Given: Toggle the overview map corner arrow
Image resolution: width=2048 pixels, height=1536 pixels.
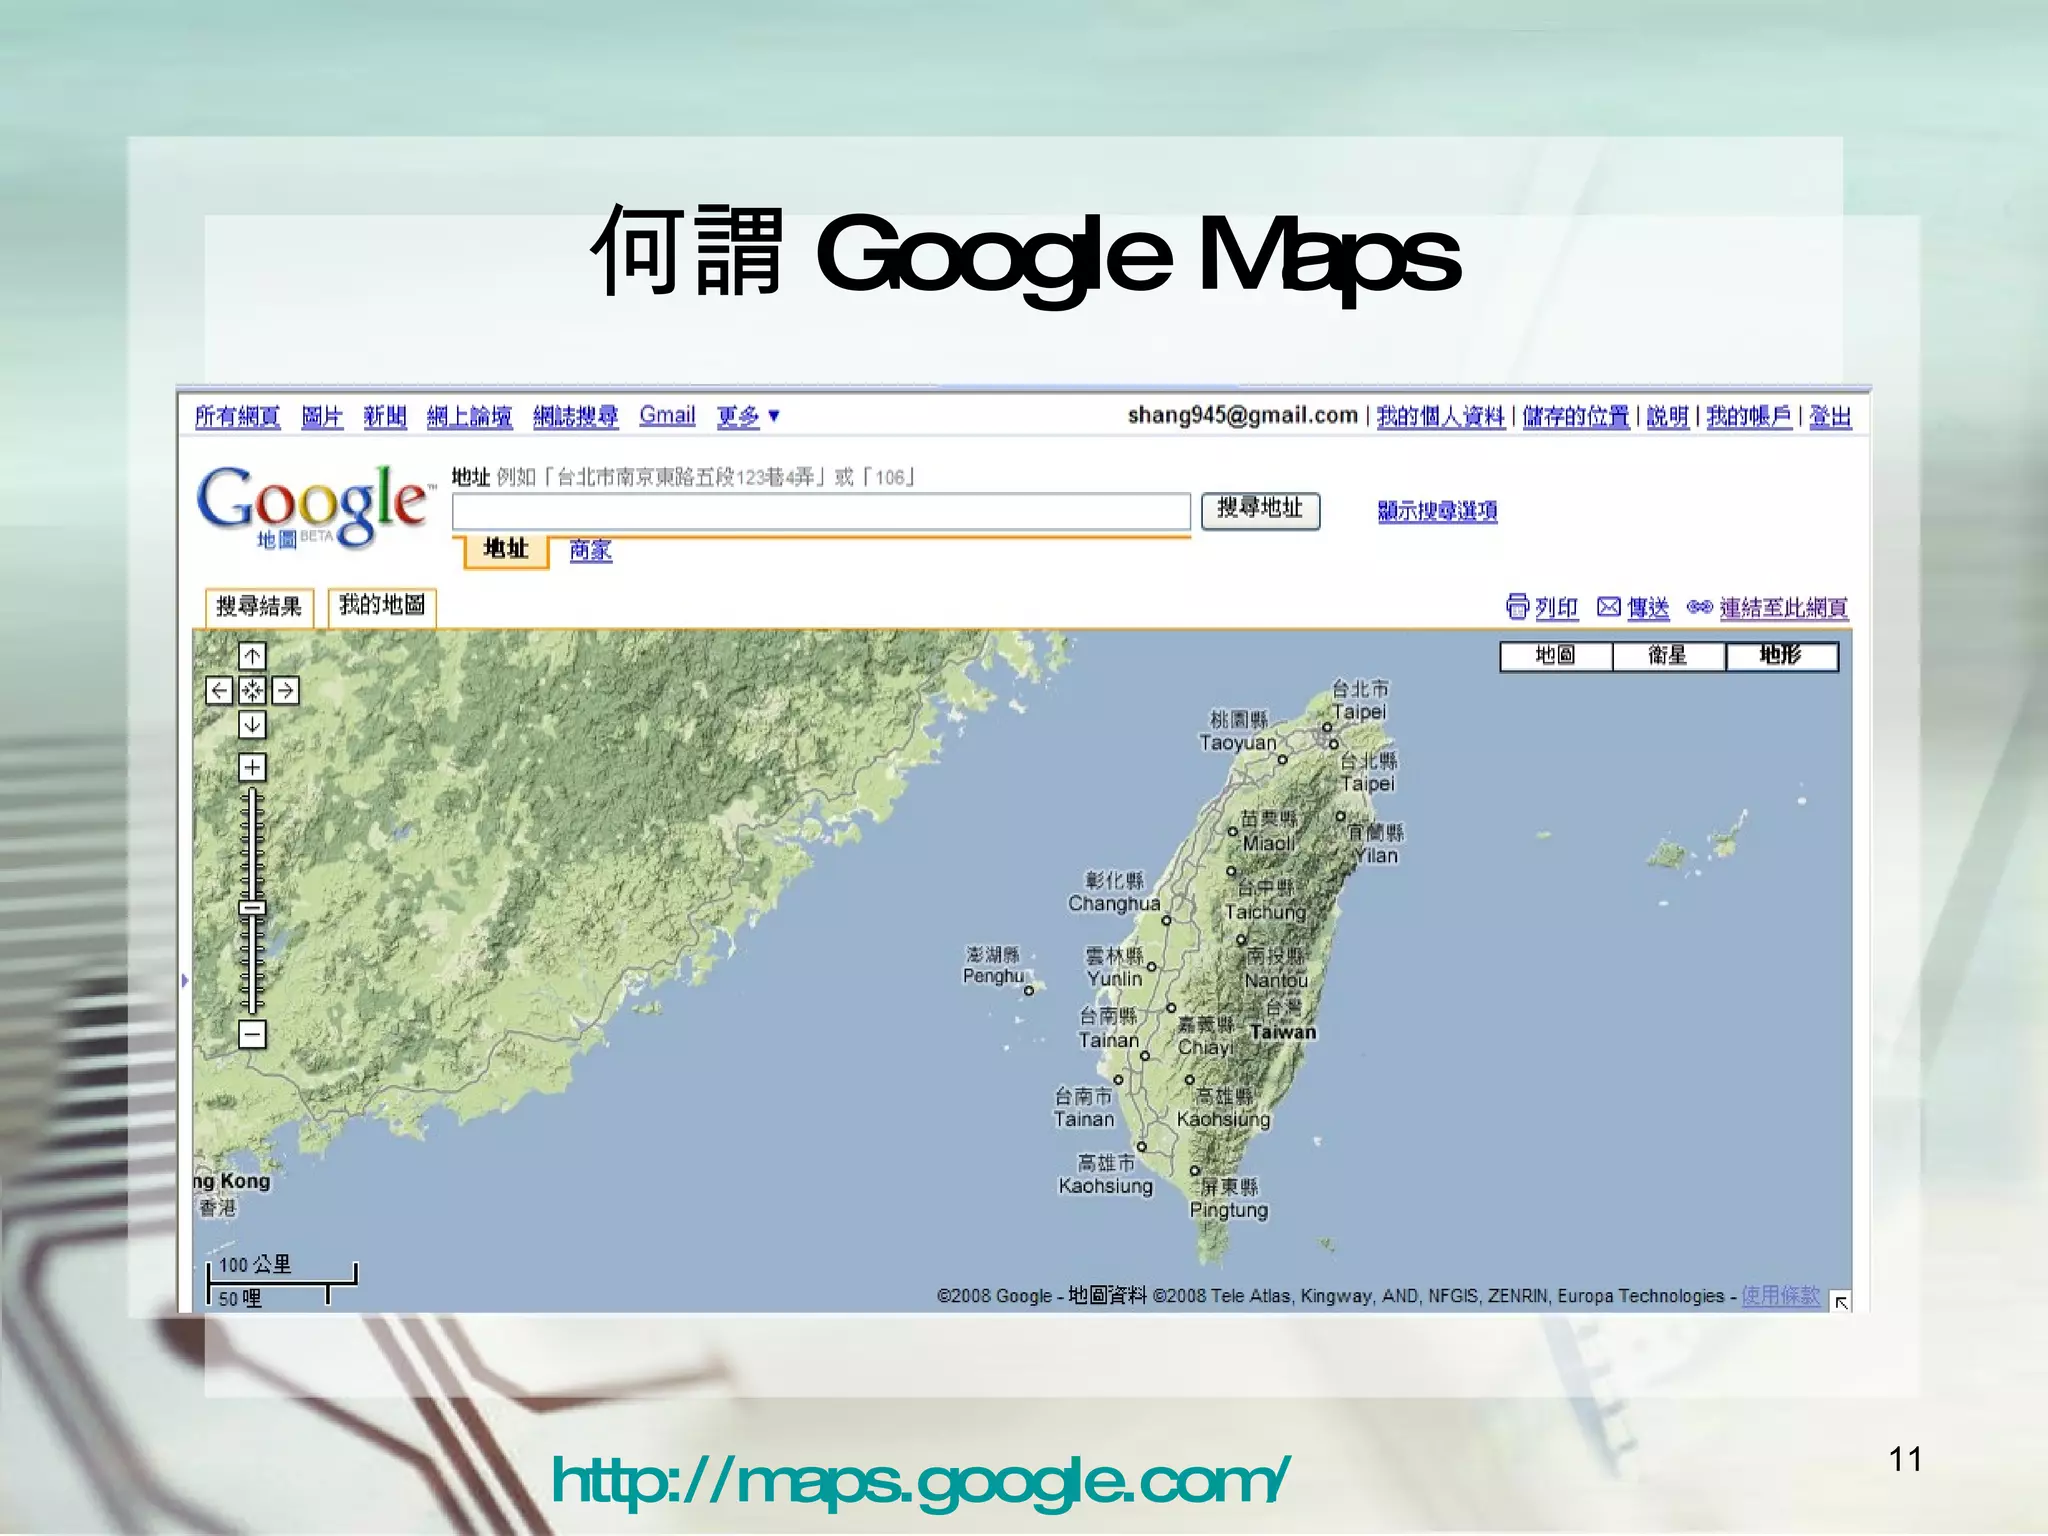Looking at the screenshot, I should (1840, 1302).
